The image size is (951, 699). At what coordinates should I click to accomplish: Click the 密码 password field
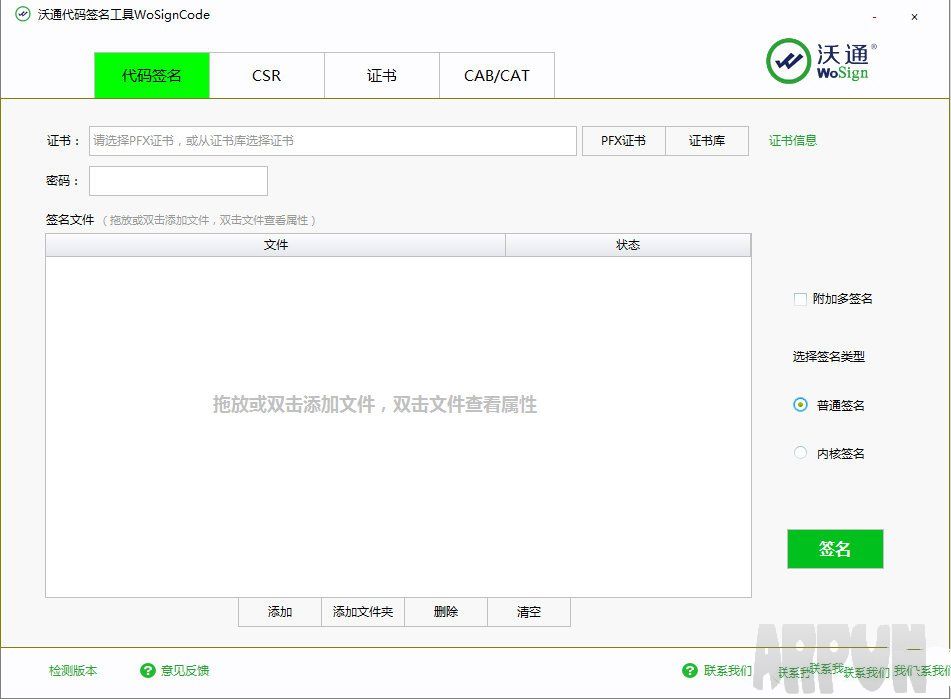178,181
